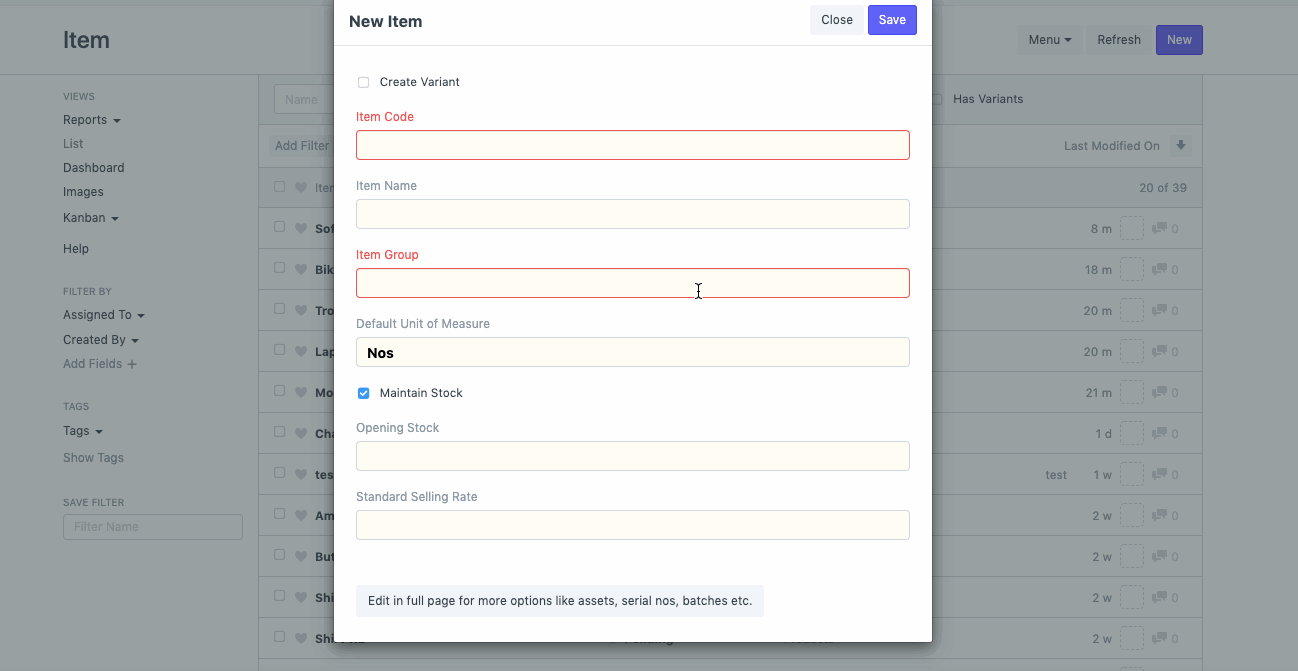
Task: Click the Standard Selling Rate field
Action: coord(632,525)
